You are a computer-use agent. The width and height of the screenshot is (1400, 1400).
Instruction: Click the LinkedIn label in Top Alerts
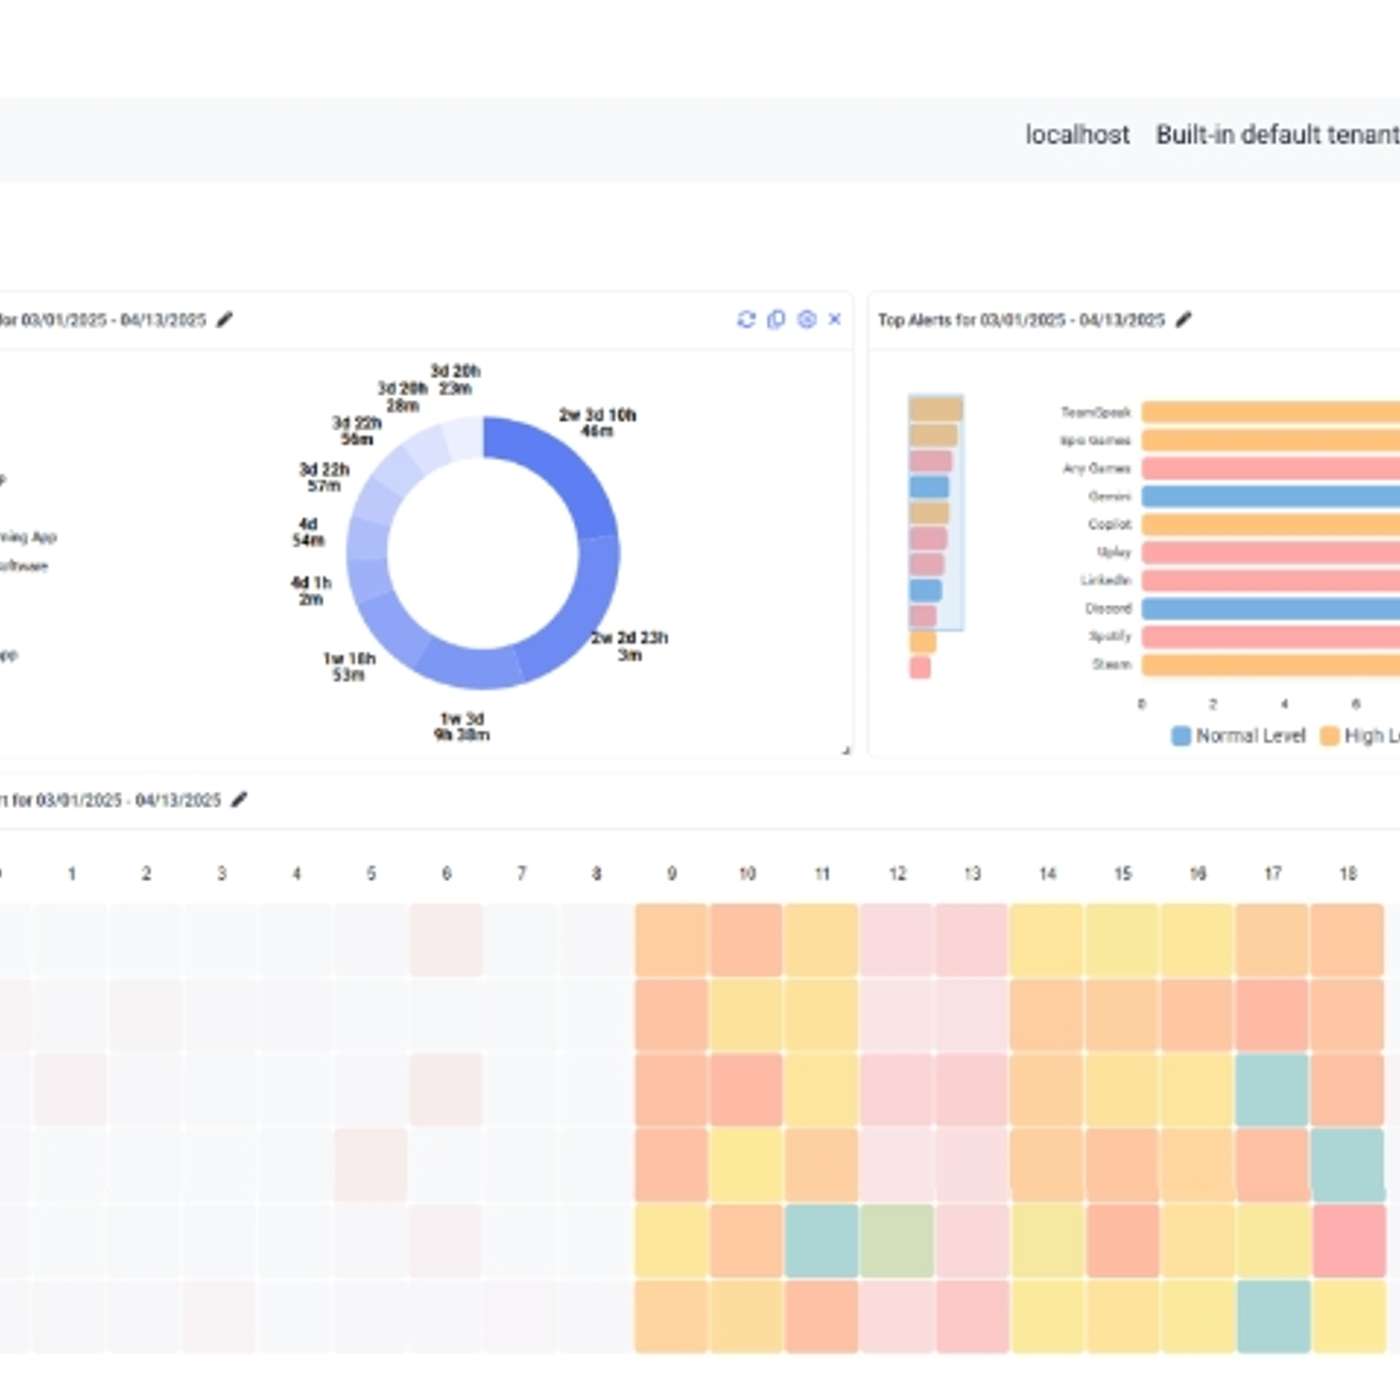coord(1105,580)
